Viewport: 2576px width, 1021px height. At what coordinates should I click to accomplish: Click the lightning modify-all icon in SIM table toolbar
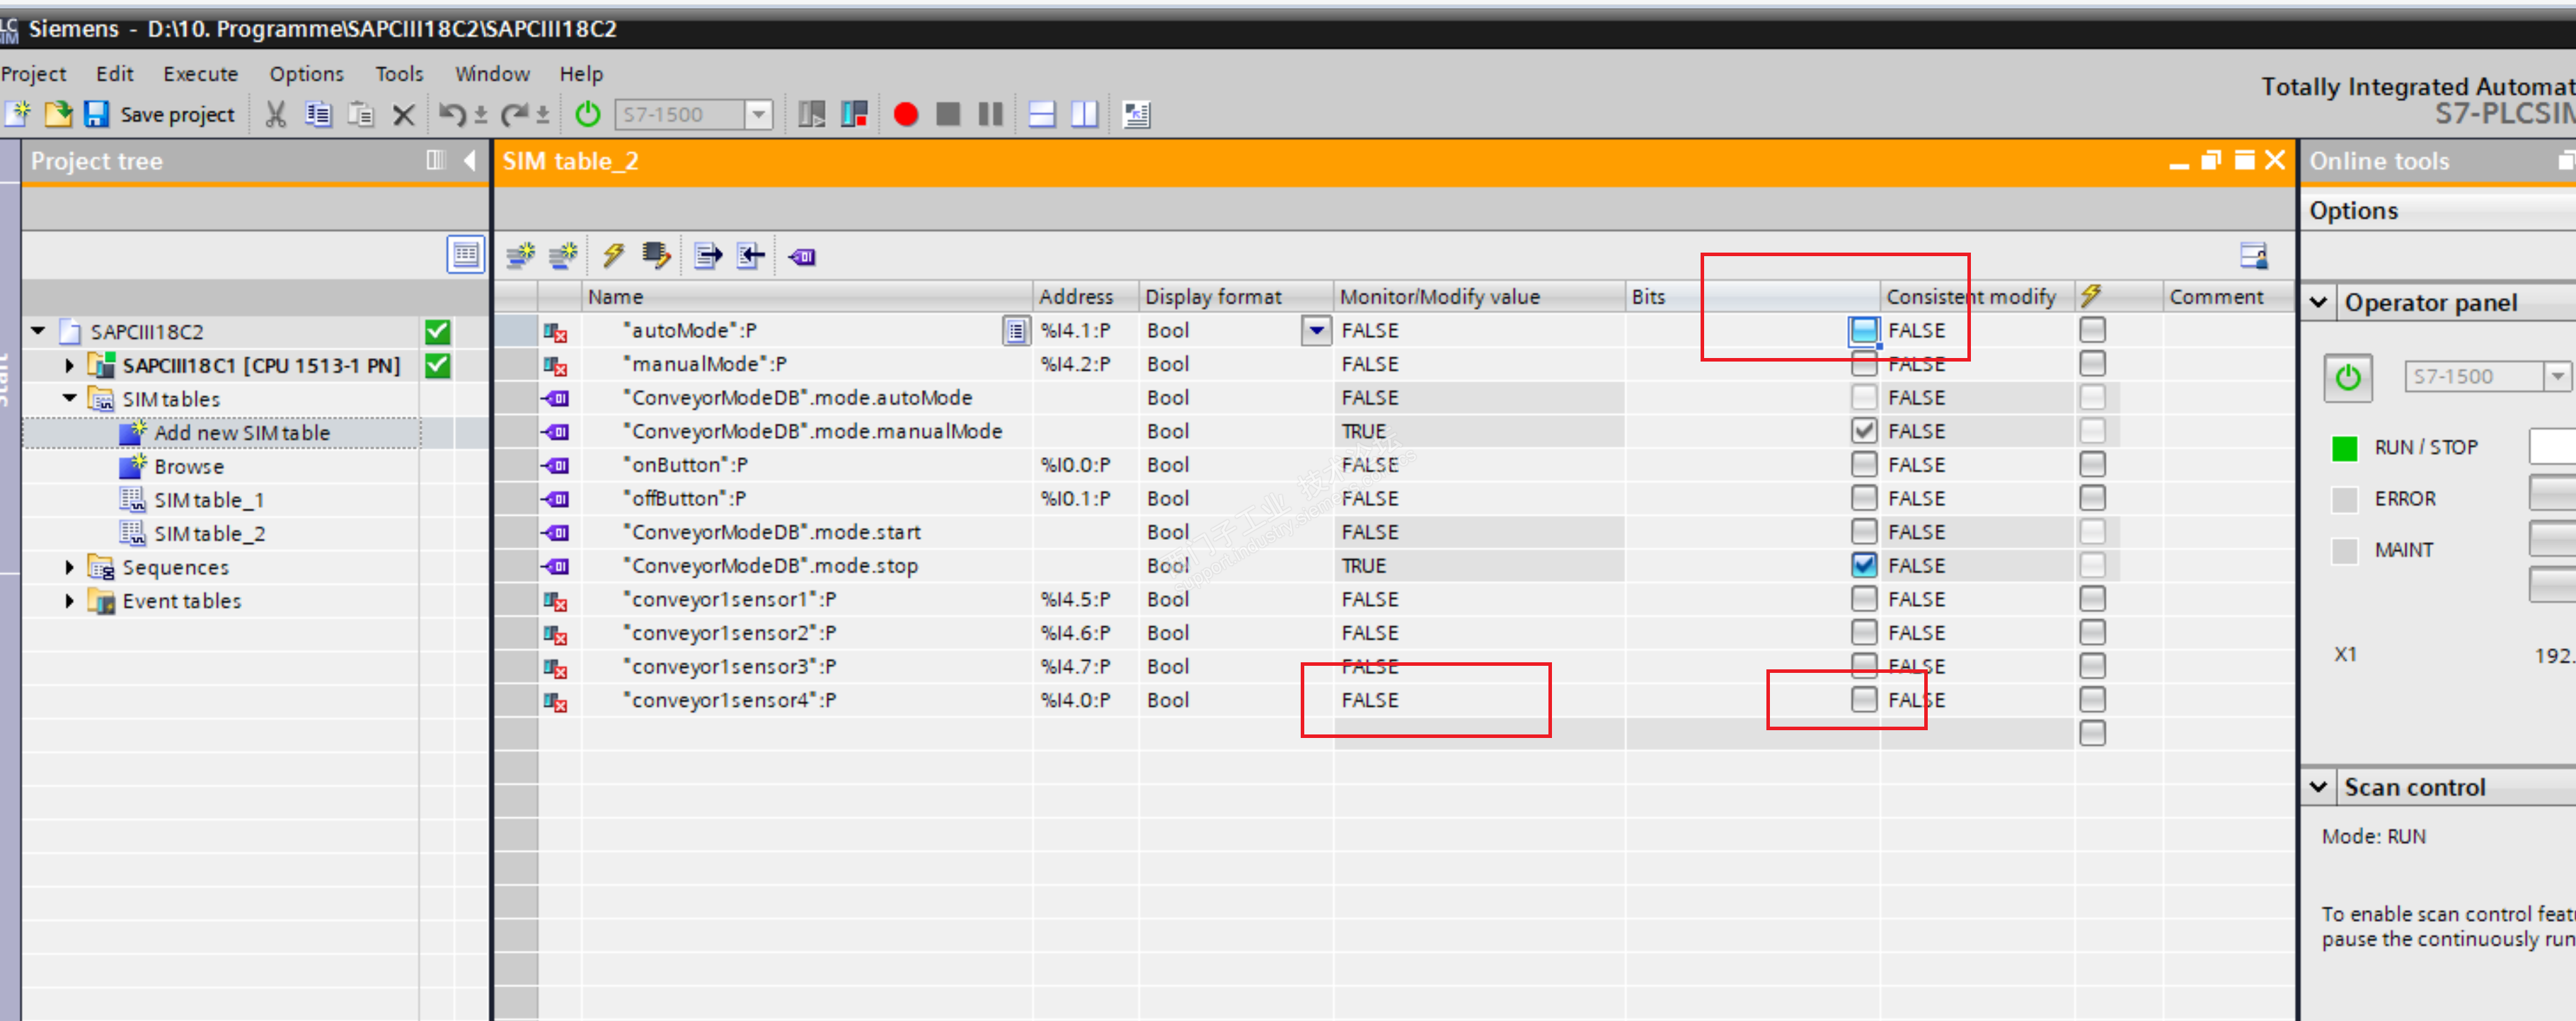[x=613, y=256]
